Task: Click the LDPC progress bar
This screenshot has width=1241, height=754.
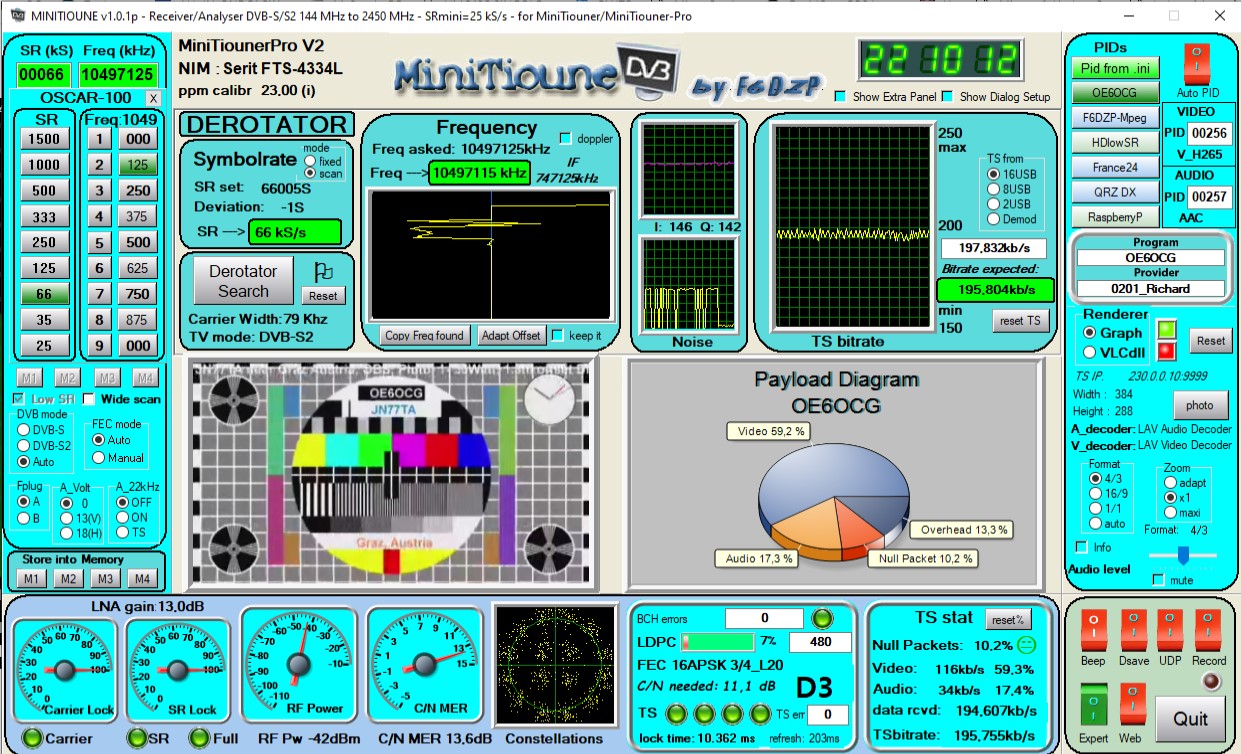Action: (718, 641)
